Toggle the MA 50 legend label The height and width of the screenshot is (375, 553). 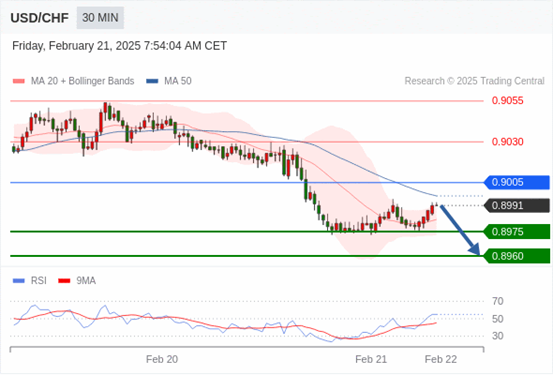point(178,81)
